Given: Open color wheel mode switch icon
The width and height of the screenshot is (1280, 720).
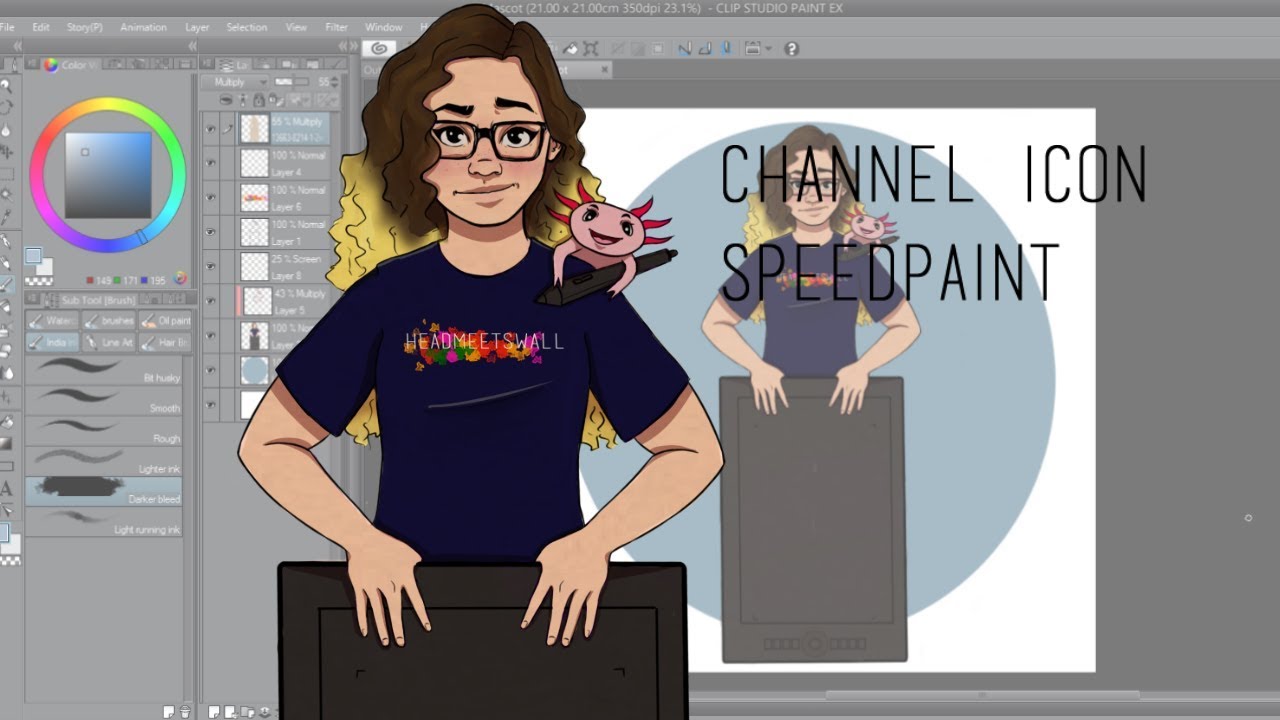Looking at the screenshot, I should point(181,278).
